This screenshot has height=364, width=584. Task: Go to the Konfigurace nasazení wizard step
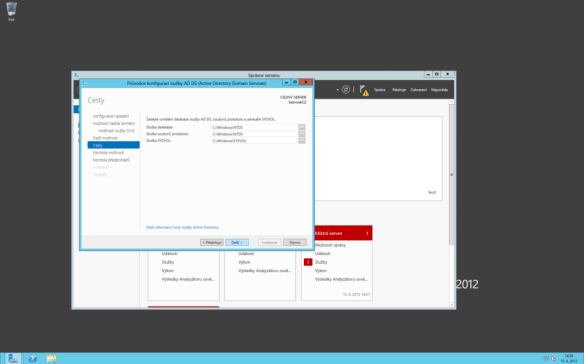tap(111, 116)
